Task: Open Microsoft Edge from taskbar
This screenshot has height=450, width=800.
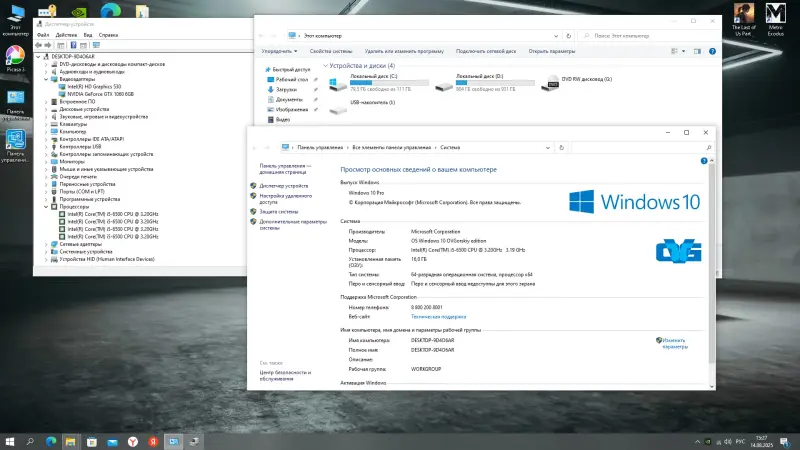Action: coord(51,441)
